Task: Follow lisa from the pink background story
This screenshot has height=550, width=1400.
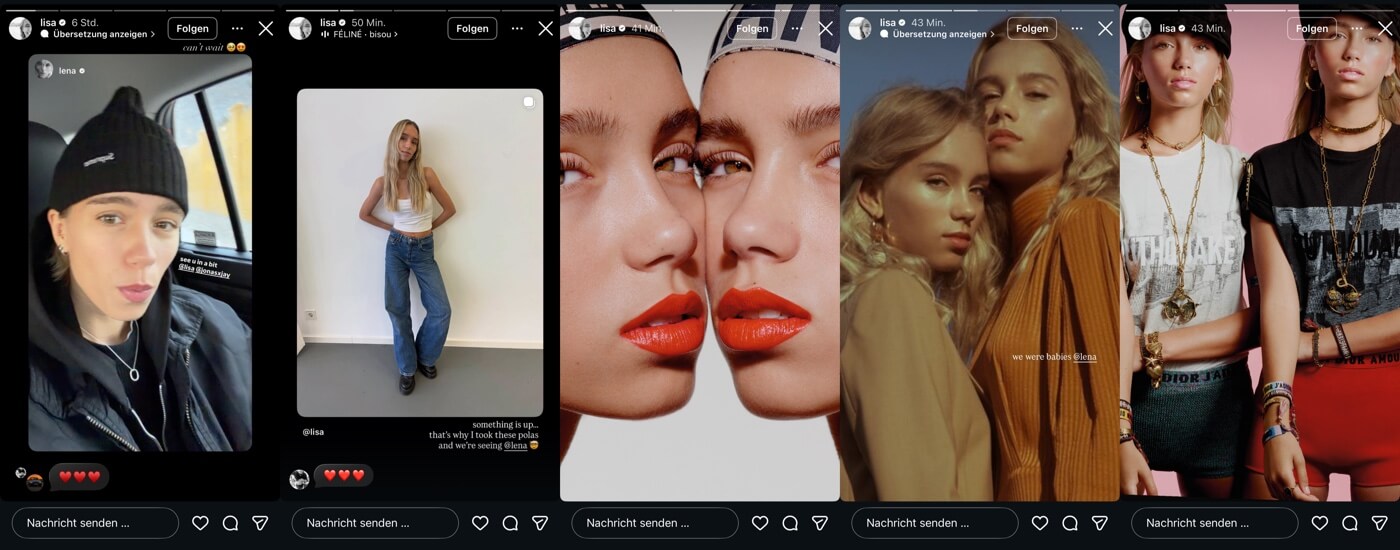Action: click(1312, 29)
